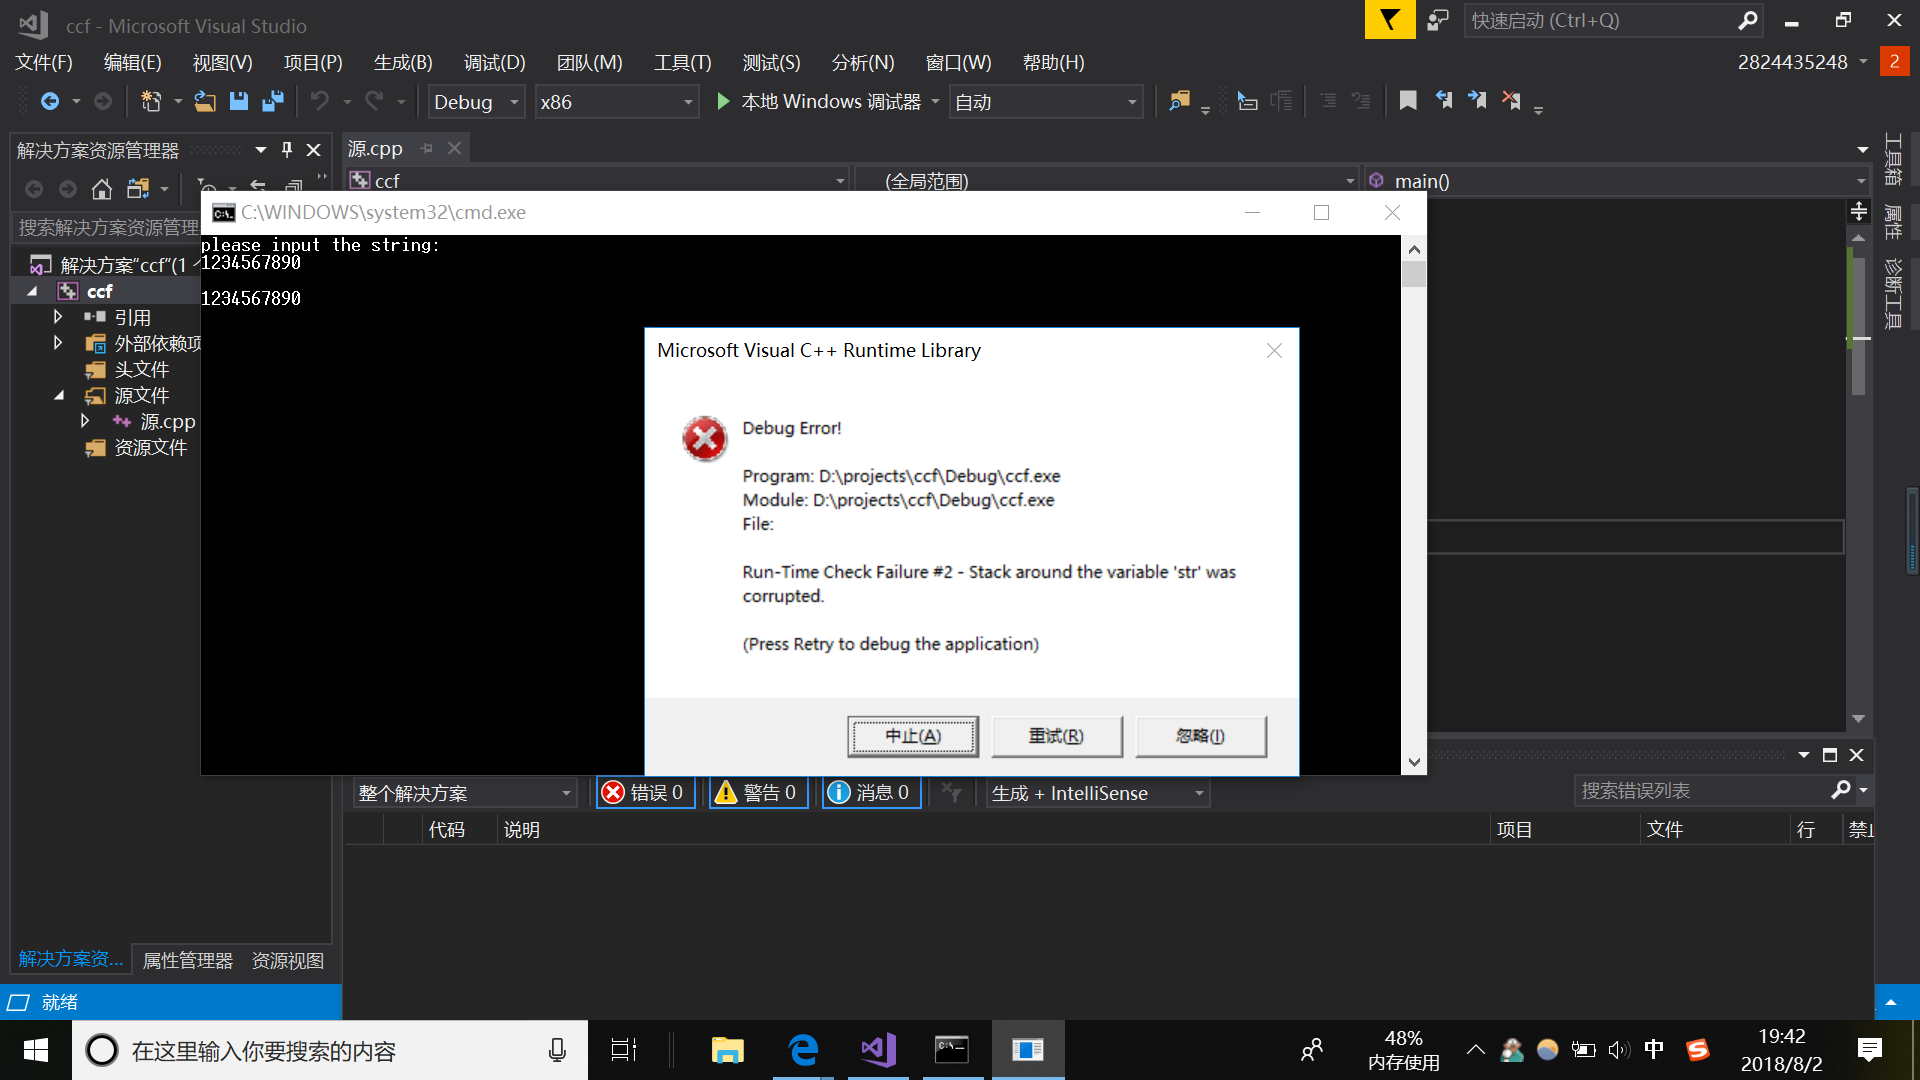1920x1080 pixels.
Task: Toggle the messages filter showing 消息 0
Action: tap(870, 793)
